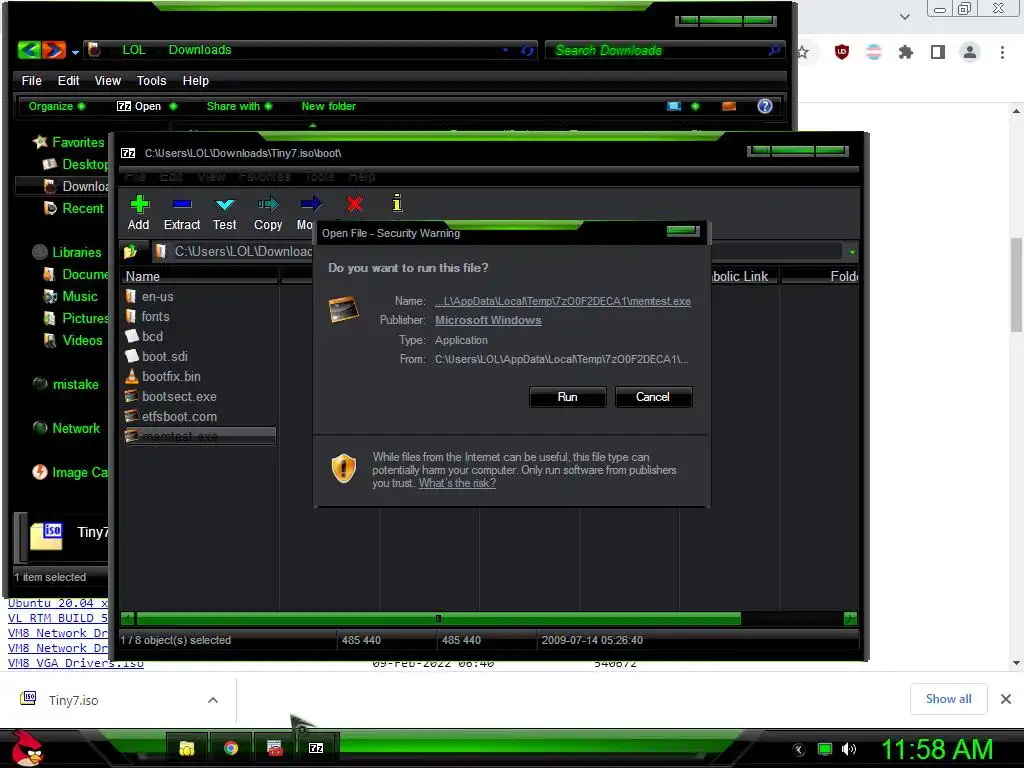Open the Explorer File menu
1024x768 pixels.
pos(31,80)
